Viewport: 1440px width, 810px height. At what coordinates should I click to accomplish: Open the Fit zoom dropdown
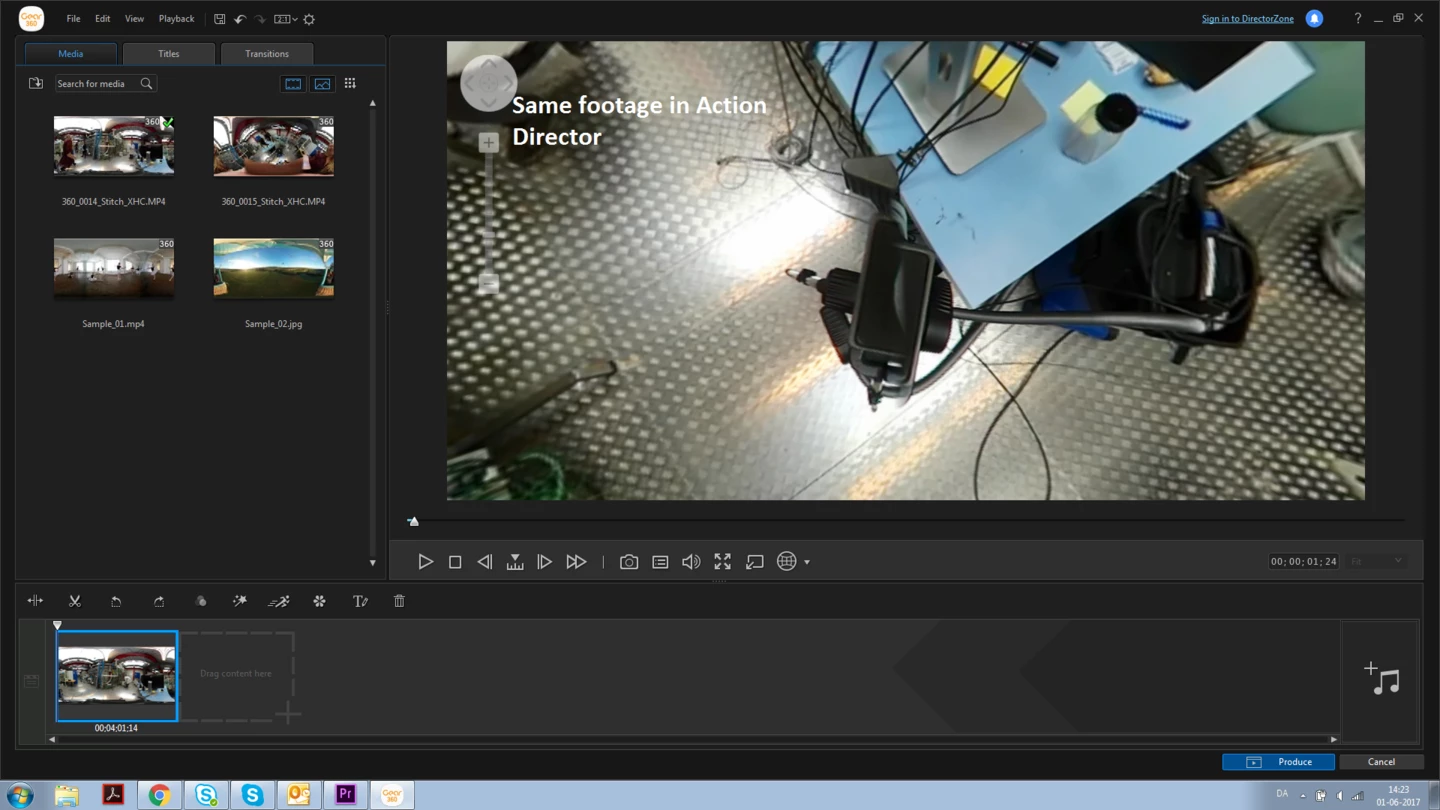(x=1376, y=561)
